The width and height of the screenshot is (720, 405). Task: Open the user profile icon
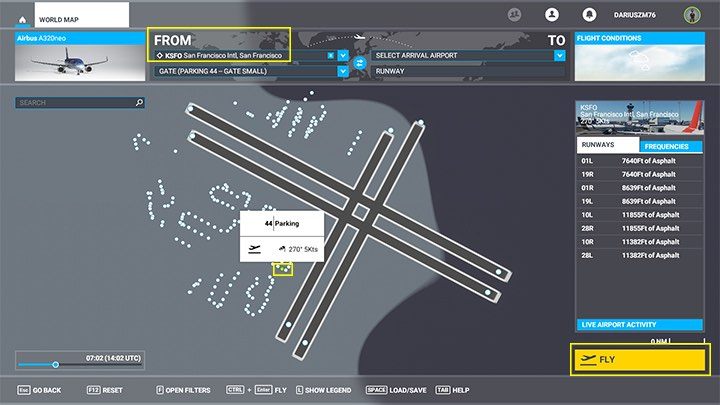[x=550, y=15]
